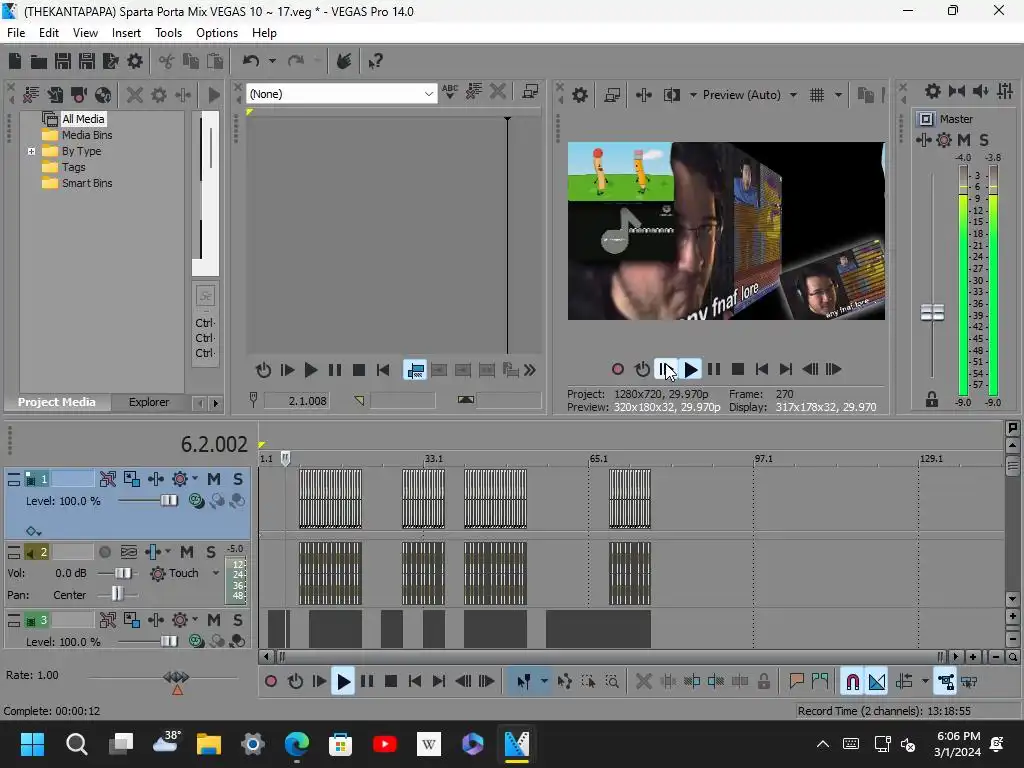Screen dimensions: 1024x768
Task: Click the Cut scissors icon
Action: click(x=167, y=61)
